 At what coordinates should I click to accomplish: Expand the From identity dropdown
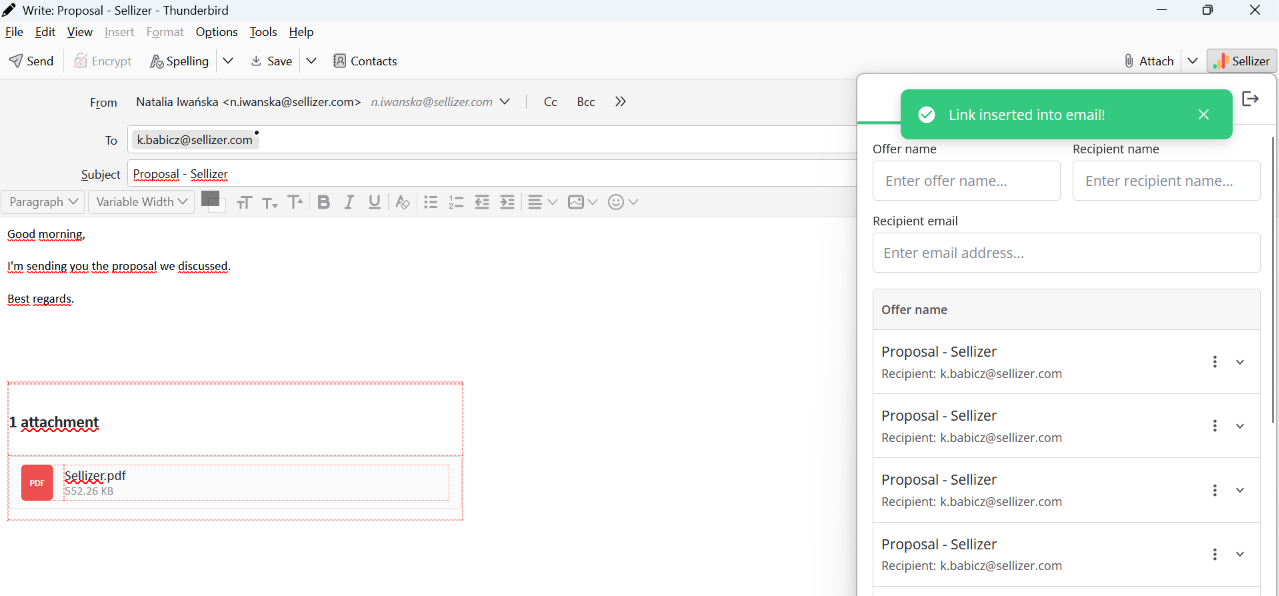505,102
